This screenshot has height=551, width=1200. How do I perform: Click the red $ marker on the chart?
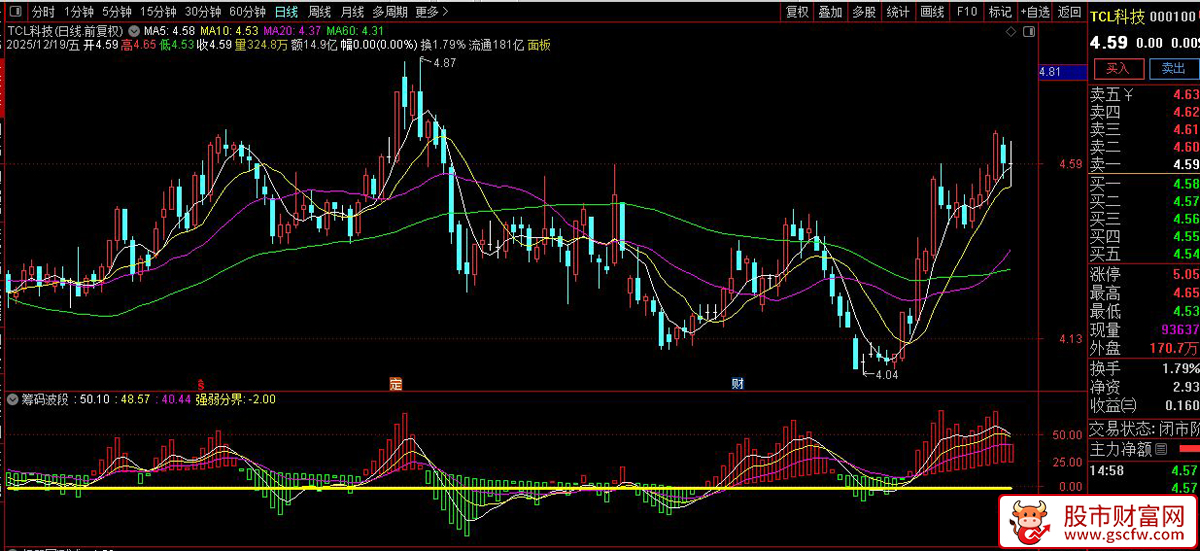pyautogui.click(x=200, y=383)
